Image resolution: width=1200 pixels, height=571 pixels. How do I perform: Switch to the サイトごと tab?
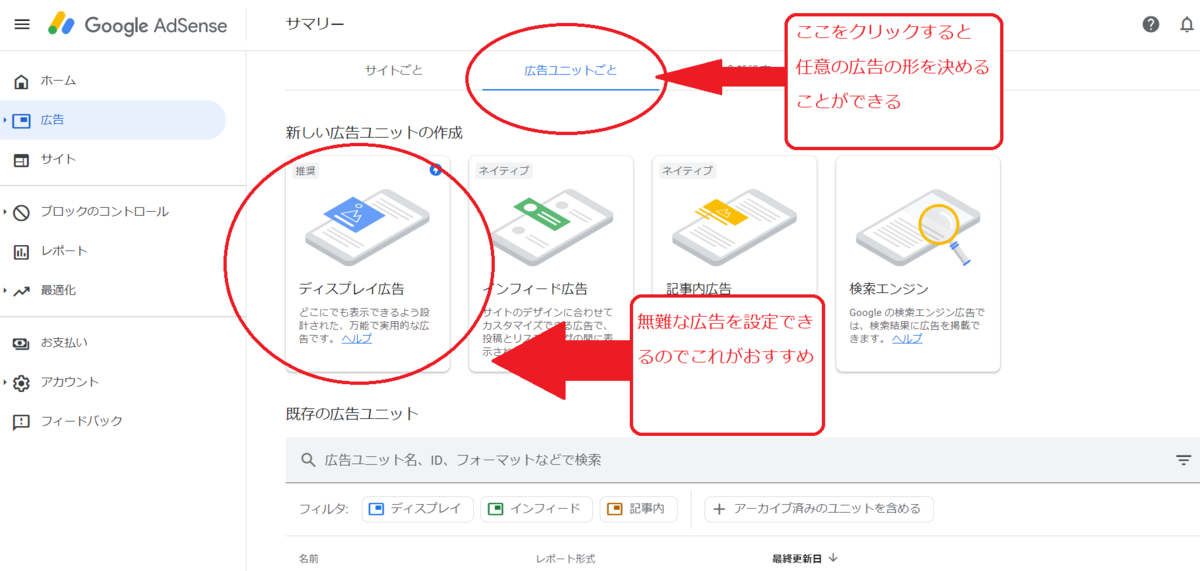click(x=393, y=70)
